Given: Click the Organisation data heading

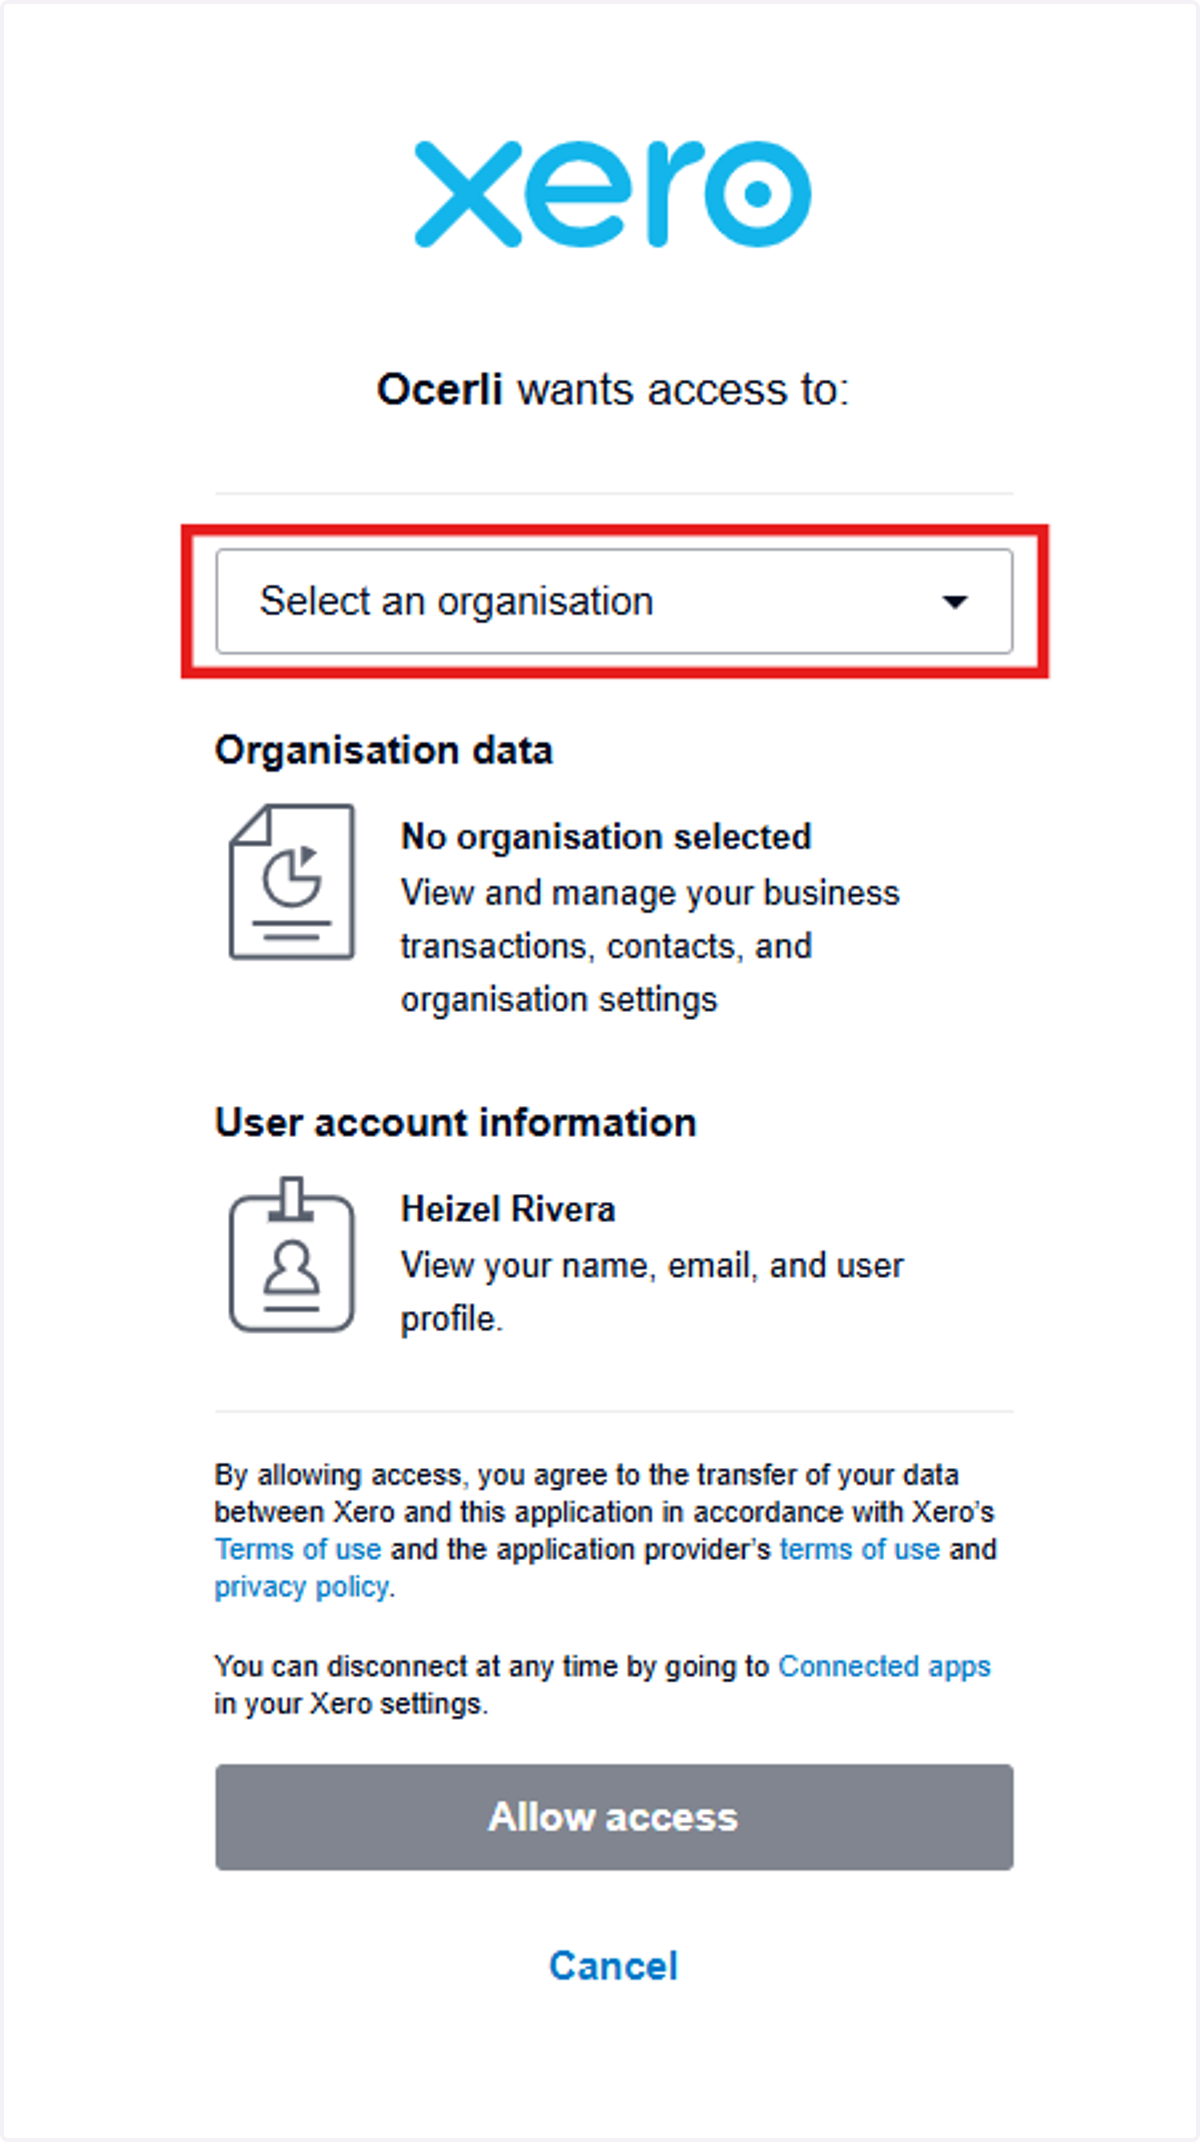Looking at the screenshot, I should [384, 751].
